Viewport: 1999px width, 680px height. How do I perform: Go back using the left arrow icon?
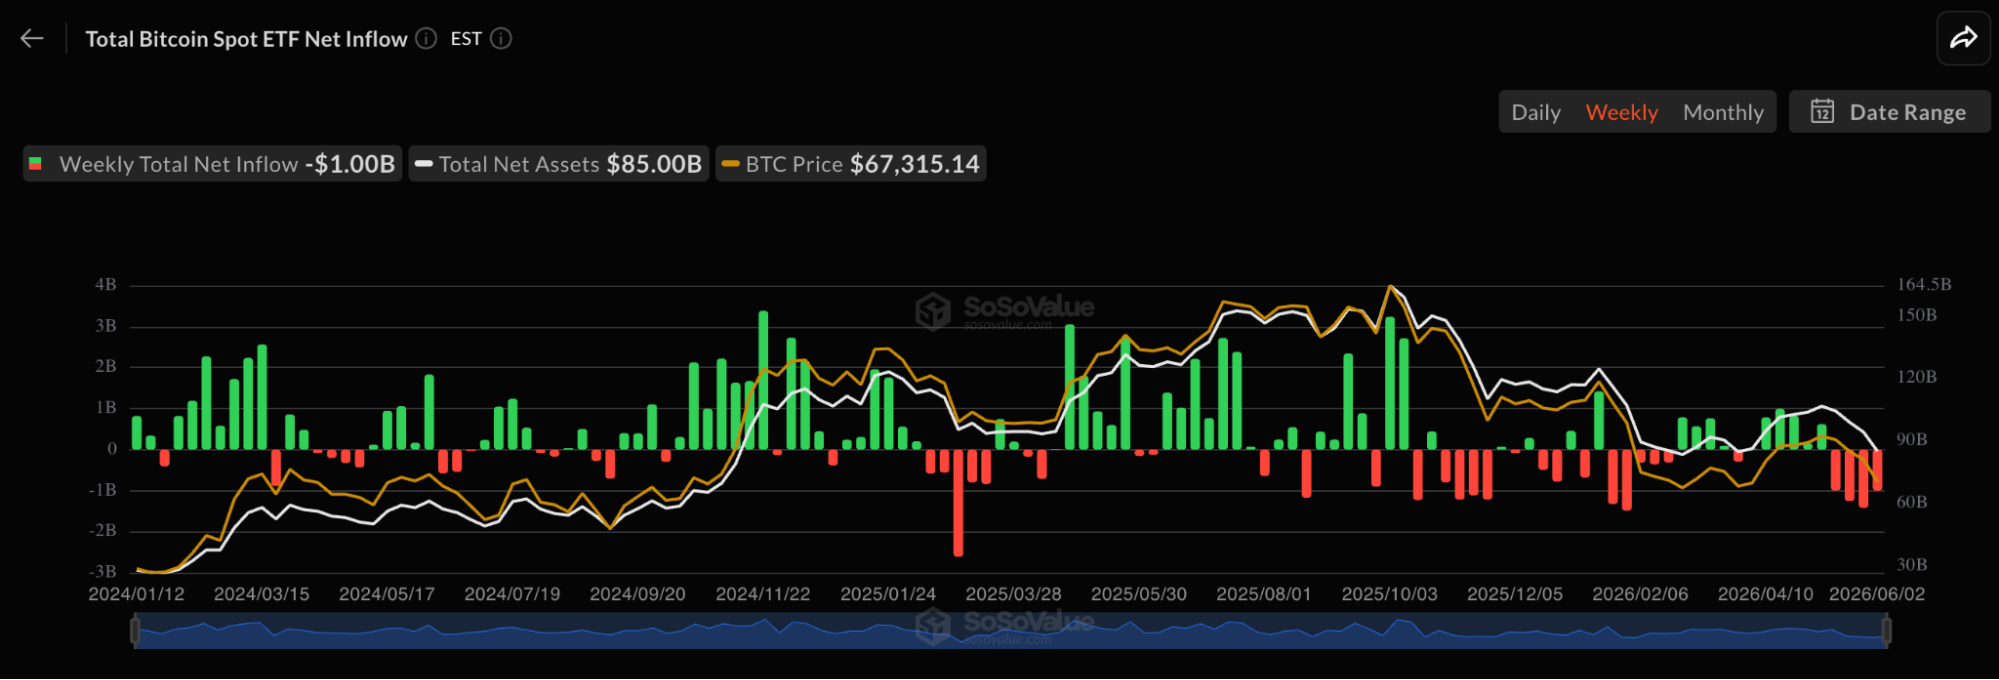[x=32, y=39]
